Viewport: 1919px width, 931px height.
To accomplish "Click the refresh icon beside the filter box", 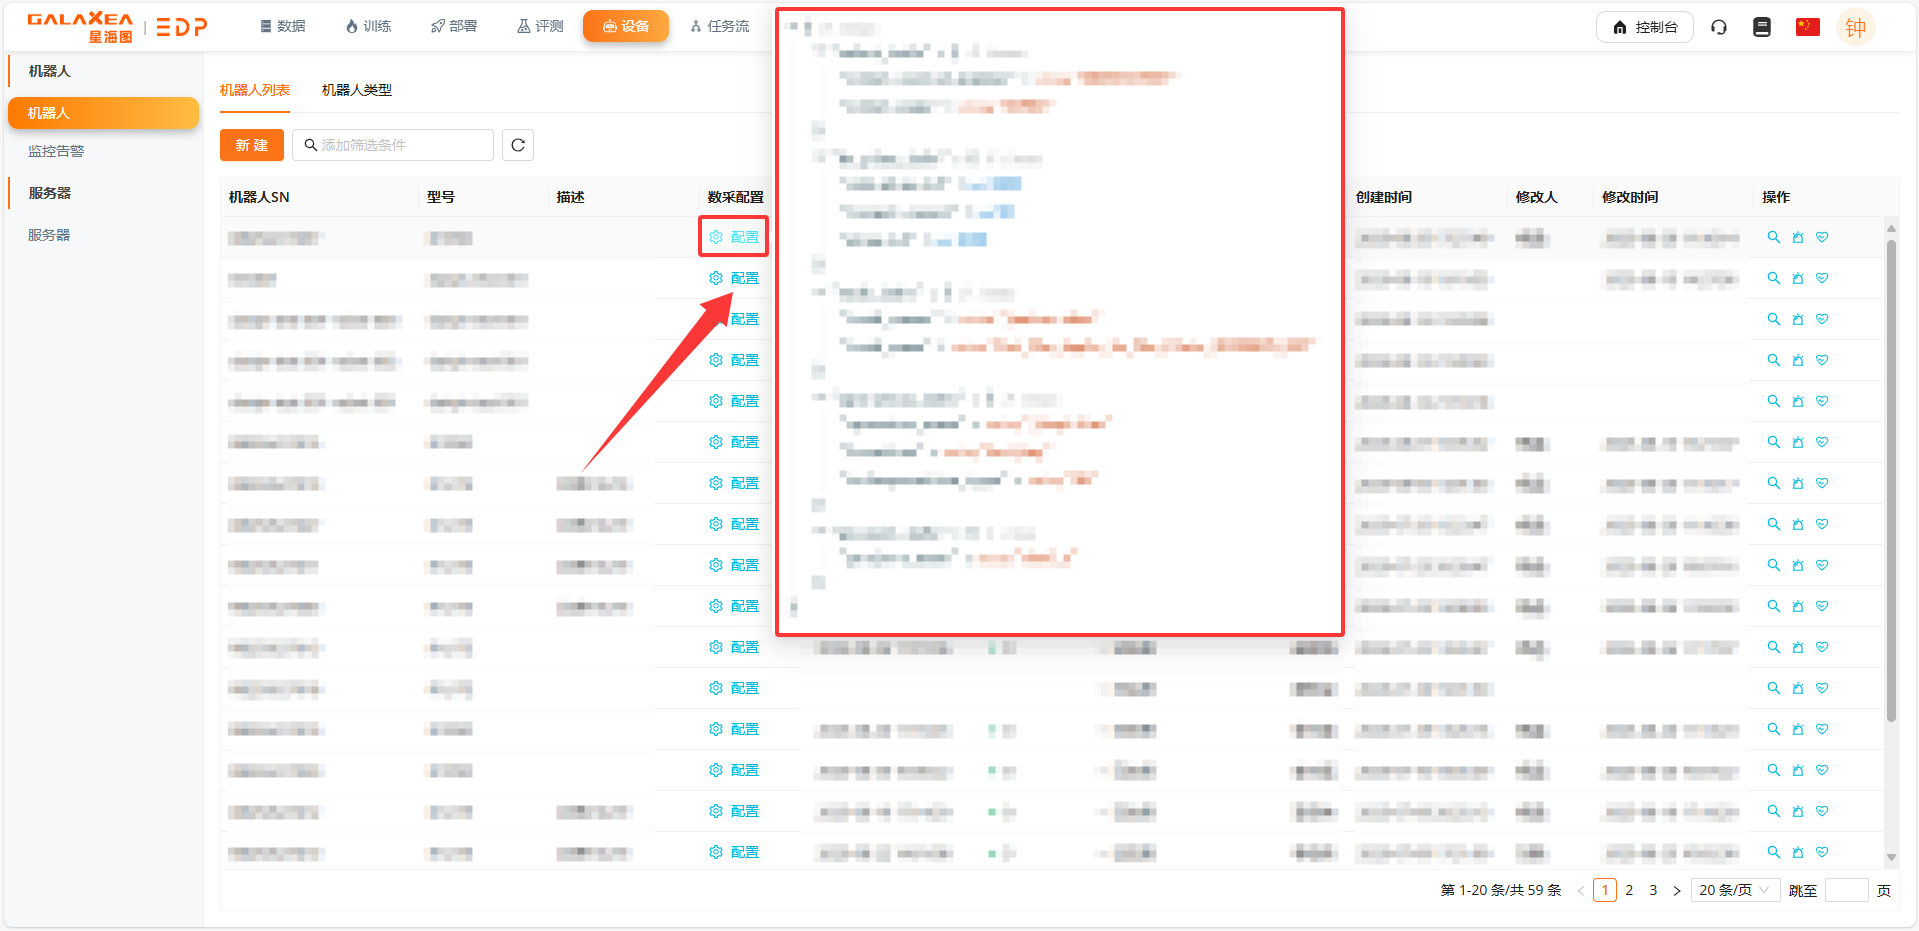I will [x=518, y=145].
